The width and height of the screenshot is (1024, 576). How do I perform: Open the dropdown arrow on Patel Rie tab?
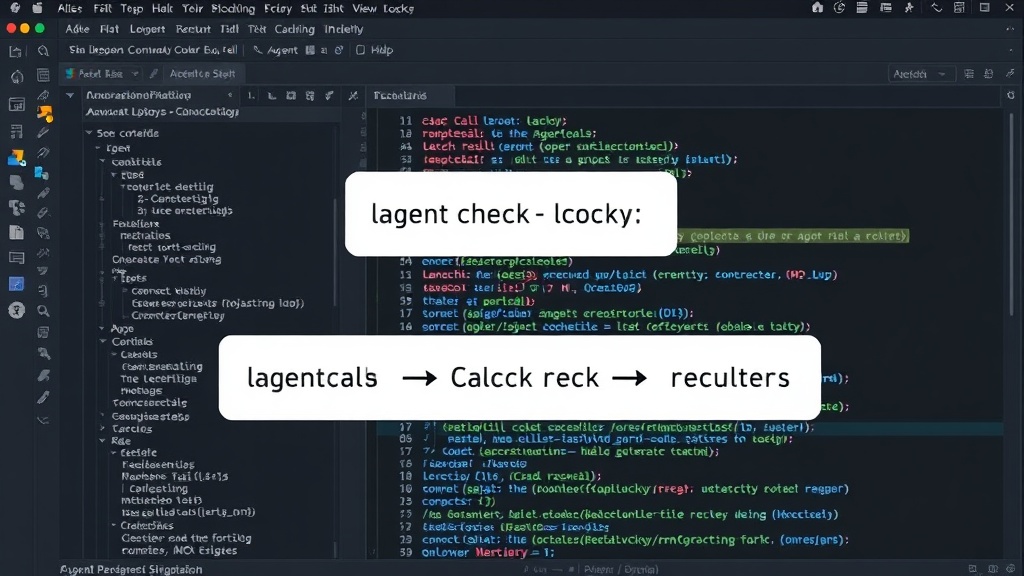tap(135, 74)
